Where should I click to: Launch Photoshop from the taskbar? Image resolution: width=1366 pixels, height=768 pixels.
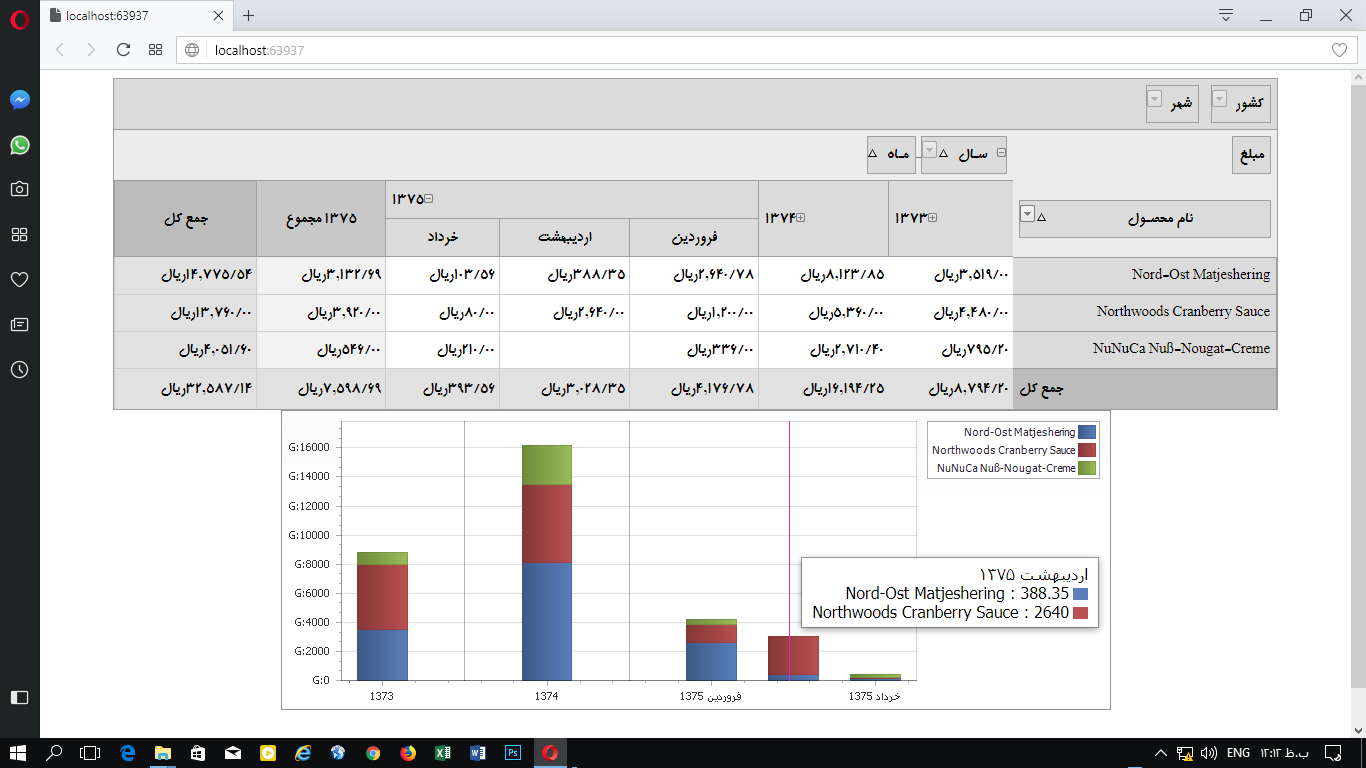pos(511,751)
